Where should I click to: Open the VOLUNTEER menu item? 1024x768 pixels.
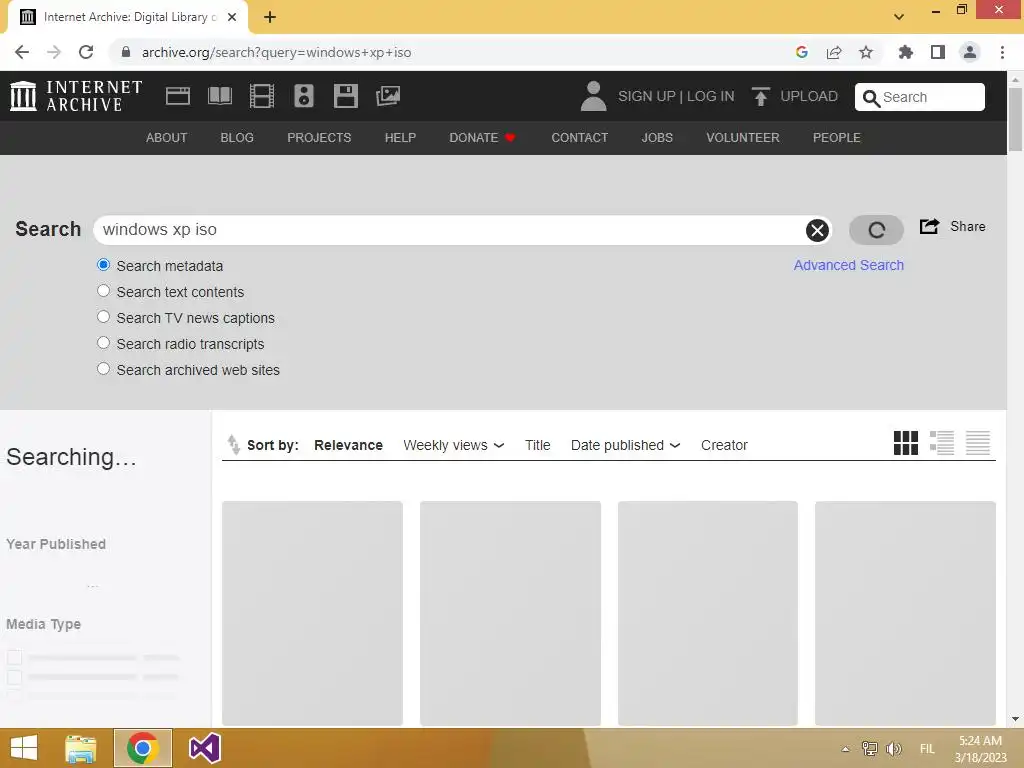(x=743, y=138)
